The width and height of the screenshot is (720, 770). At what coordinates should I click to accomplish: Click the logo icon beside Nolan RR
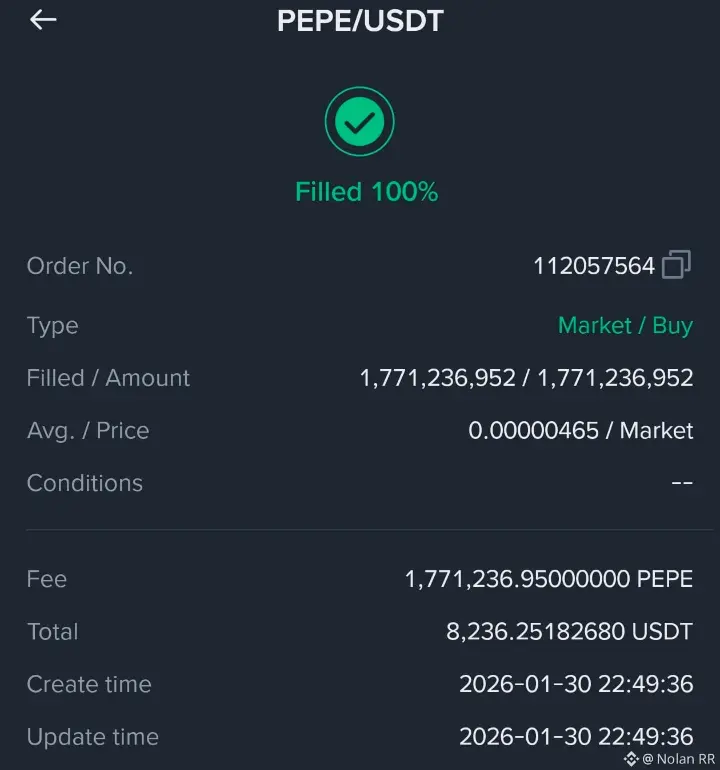click(631, 759)
